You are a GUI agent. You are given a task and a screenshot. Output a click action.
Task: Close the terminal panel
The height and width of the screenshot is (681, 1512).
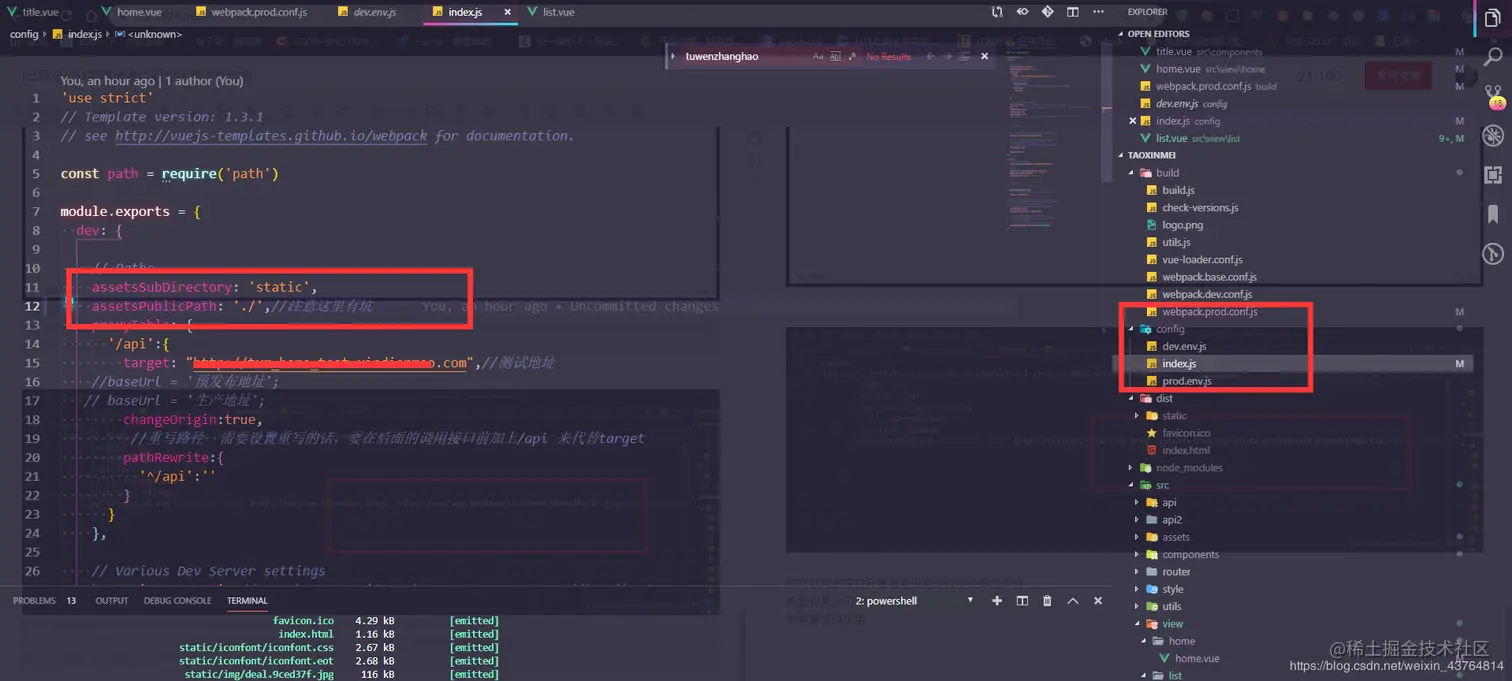[x=1098, y=601]
